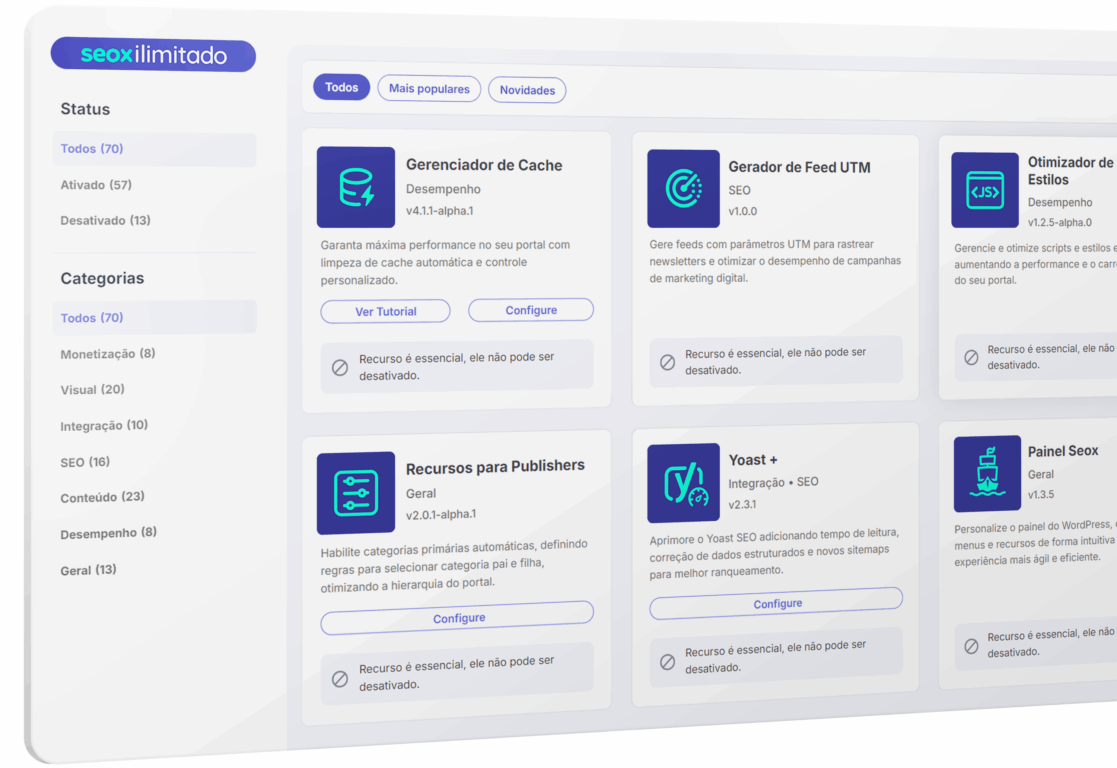
Task: Click the Gerador de Feed UTM target icon
Action: [683, 189]
